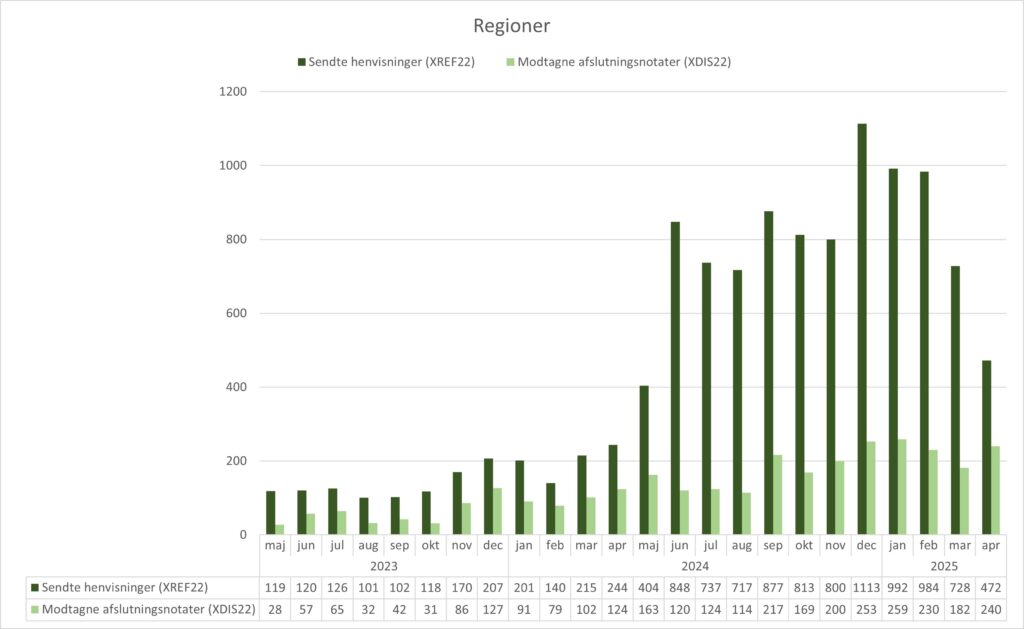Screen dimensions: 1024x629
Task: Click table cell with value '244'
Action: click(617, 588)
